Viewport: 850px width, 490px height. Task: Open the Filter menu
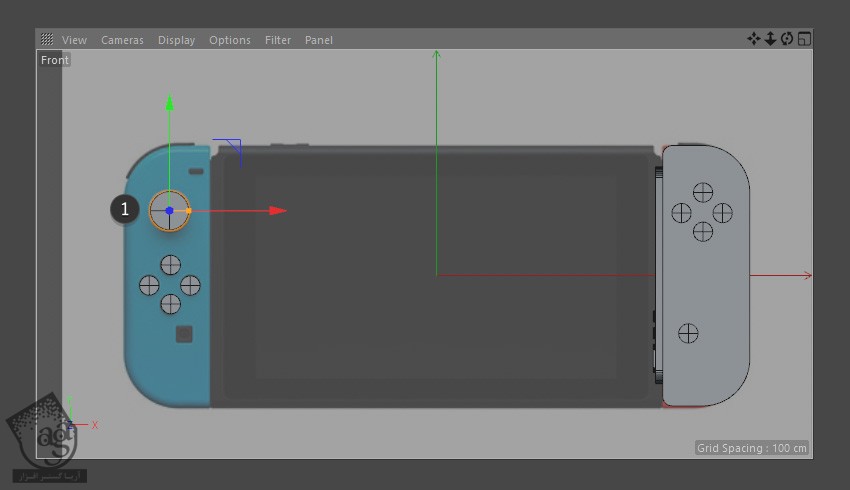click(x=278, y=40)
